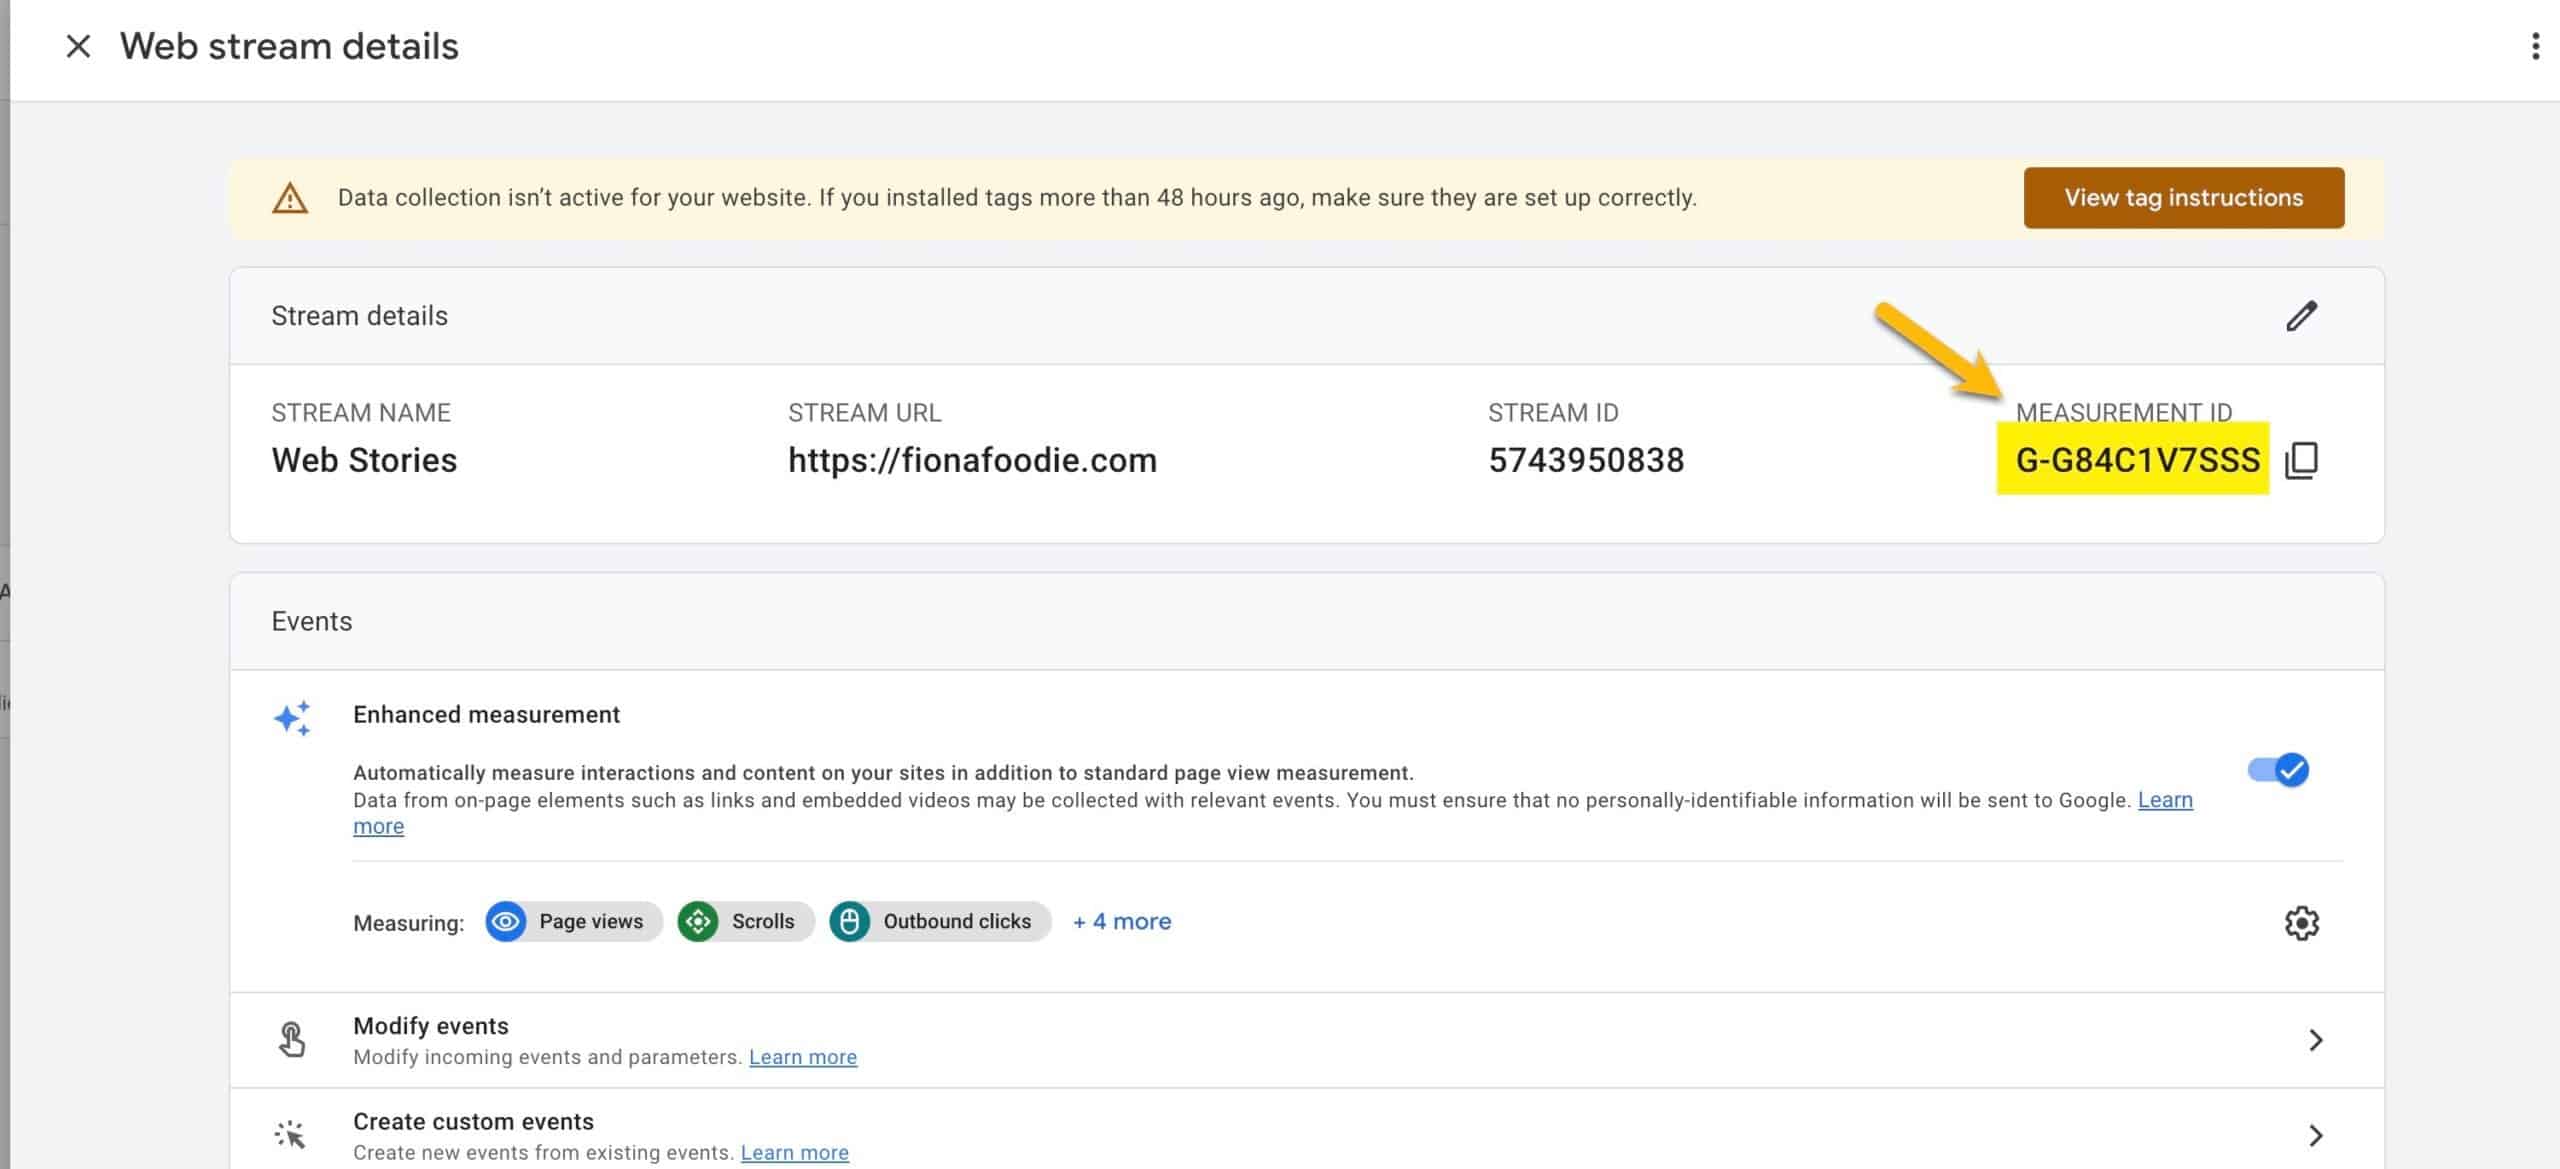2560x1169 pixels.
Task: Click 'View tag instructions' button
Action: point(2183,196)
